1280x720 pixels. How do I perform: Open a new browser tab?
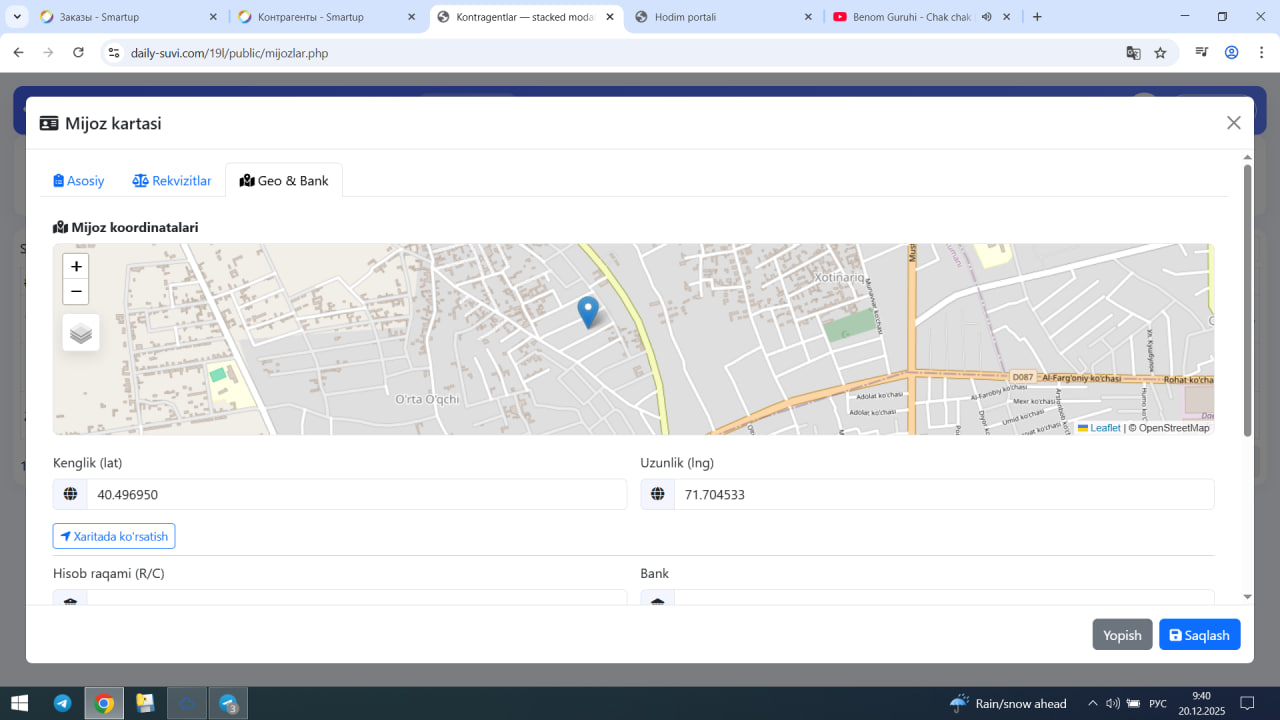click(x=1037, y=17)
